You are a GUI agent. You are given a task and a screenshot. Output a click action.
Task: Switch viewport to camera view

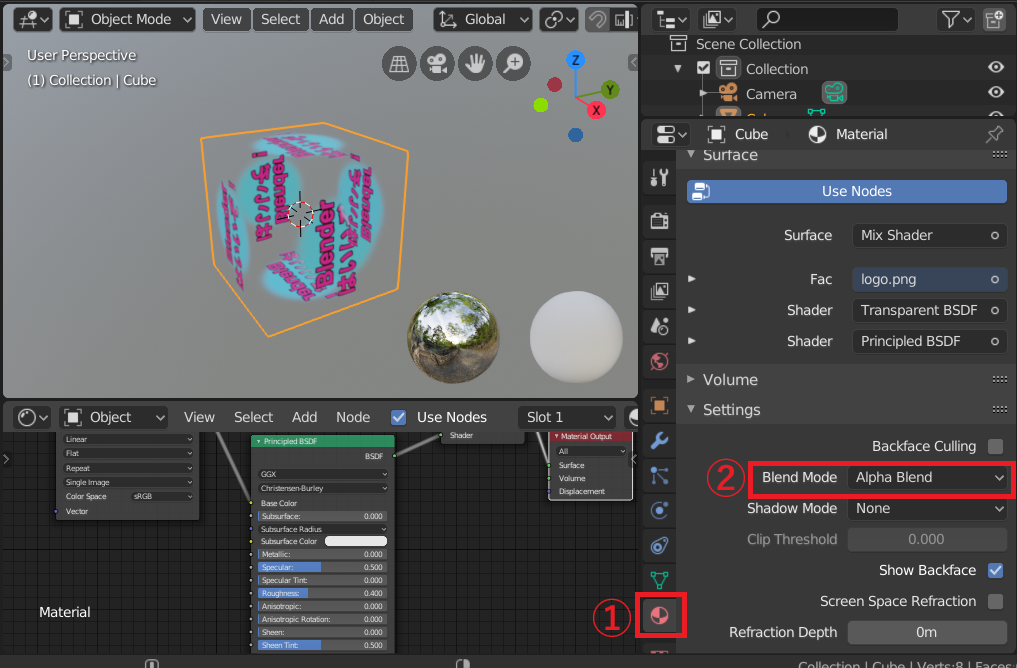pos(437,64)
